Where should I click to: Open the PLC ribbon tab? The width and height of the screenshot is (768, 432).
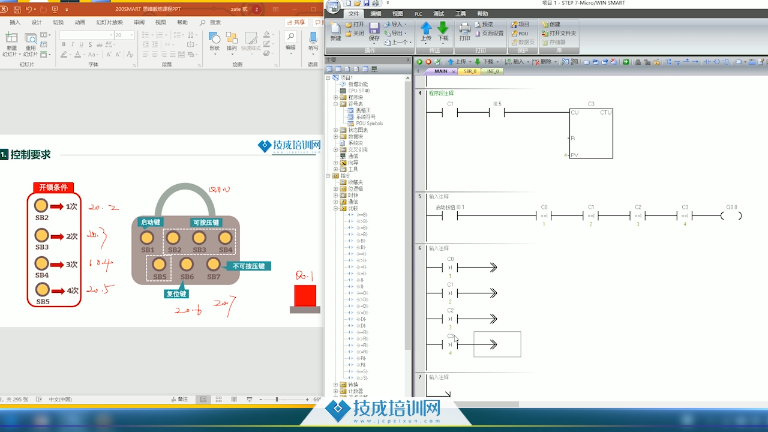coord(419,13)
